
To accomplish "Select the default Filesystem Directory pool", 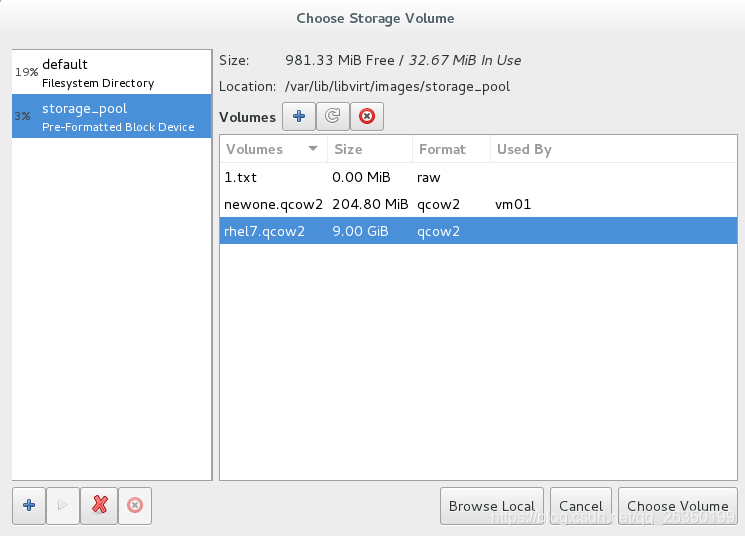I will coord(112,72).
